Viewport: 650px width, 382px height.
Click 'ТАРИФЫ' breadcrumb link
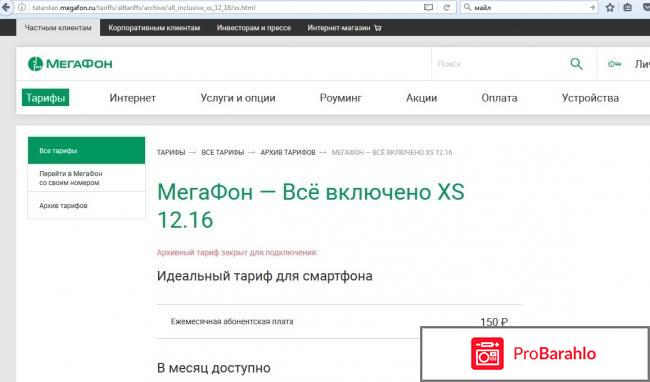tap(171, 152)
